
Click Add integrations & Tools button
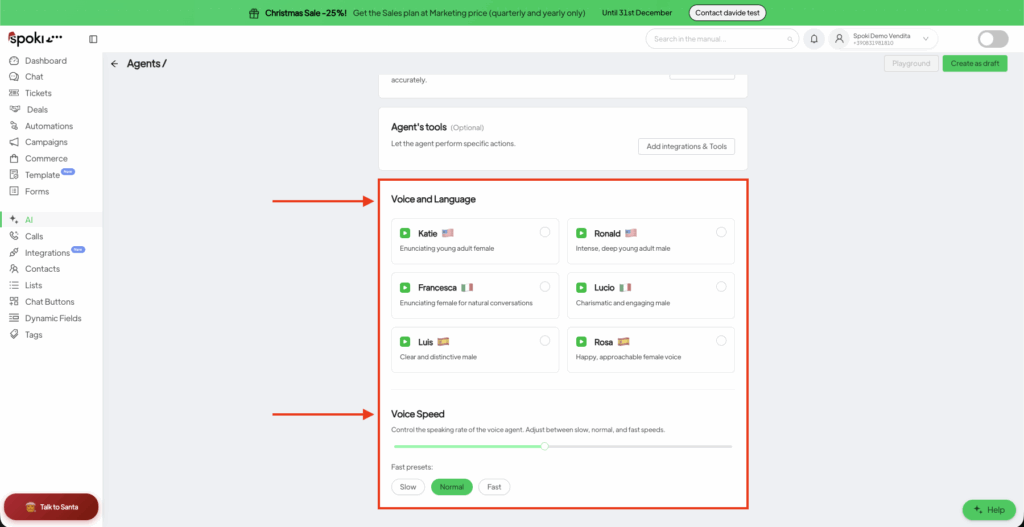click(686, 146)
